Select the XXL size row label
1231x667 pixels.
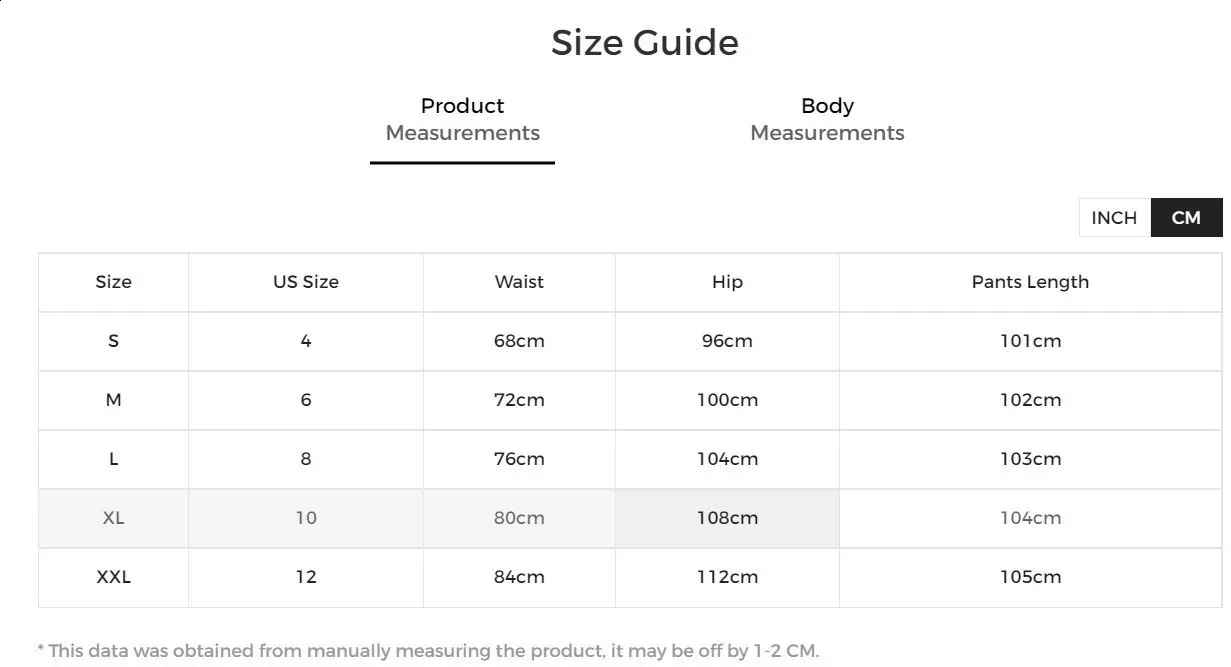coord(113,577)
